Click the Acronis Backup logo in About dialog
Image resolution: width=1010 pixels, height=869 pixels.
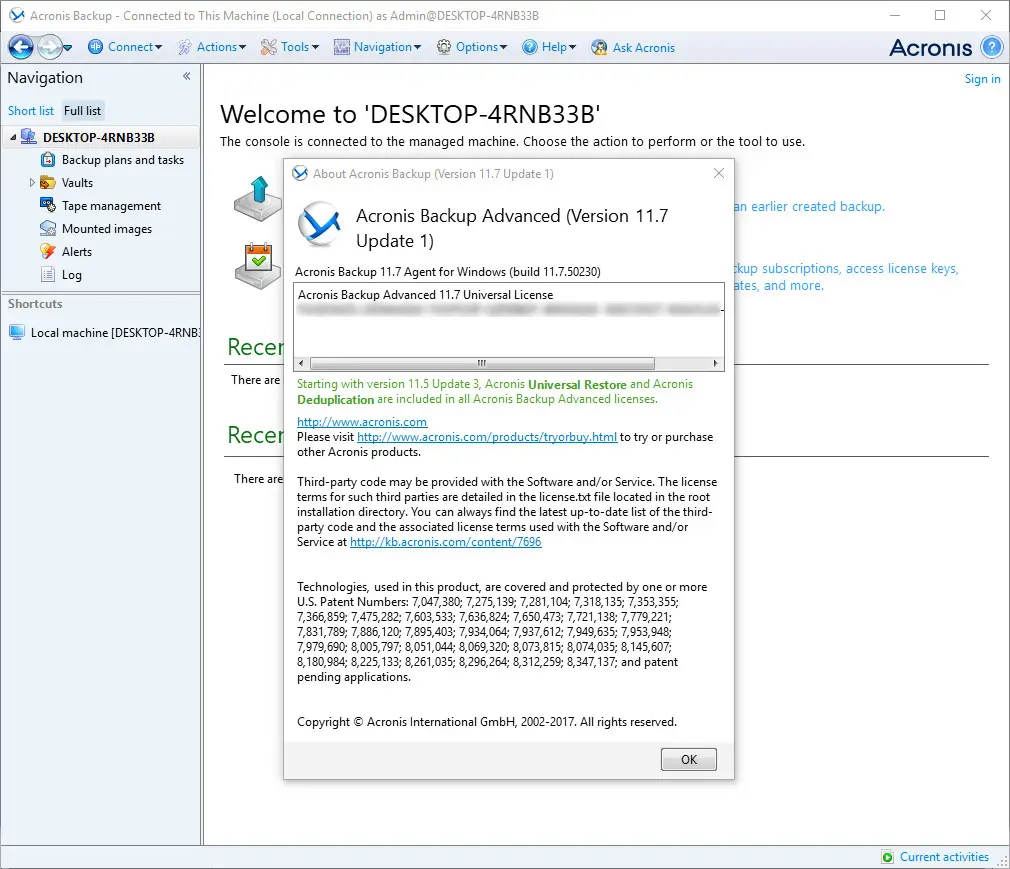(x=319, y=224)
